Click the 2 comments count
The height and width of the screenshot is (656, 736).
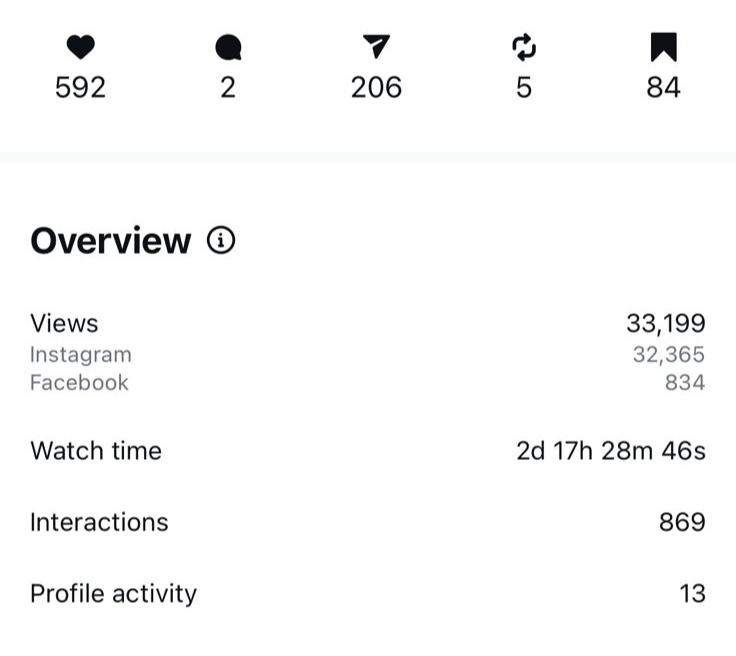[228, 88]
